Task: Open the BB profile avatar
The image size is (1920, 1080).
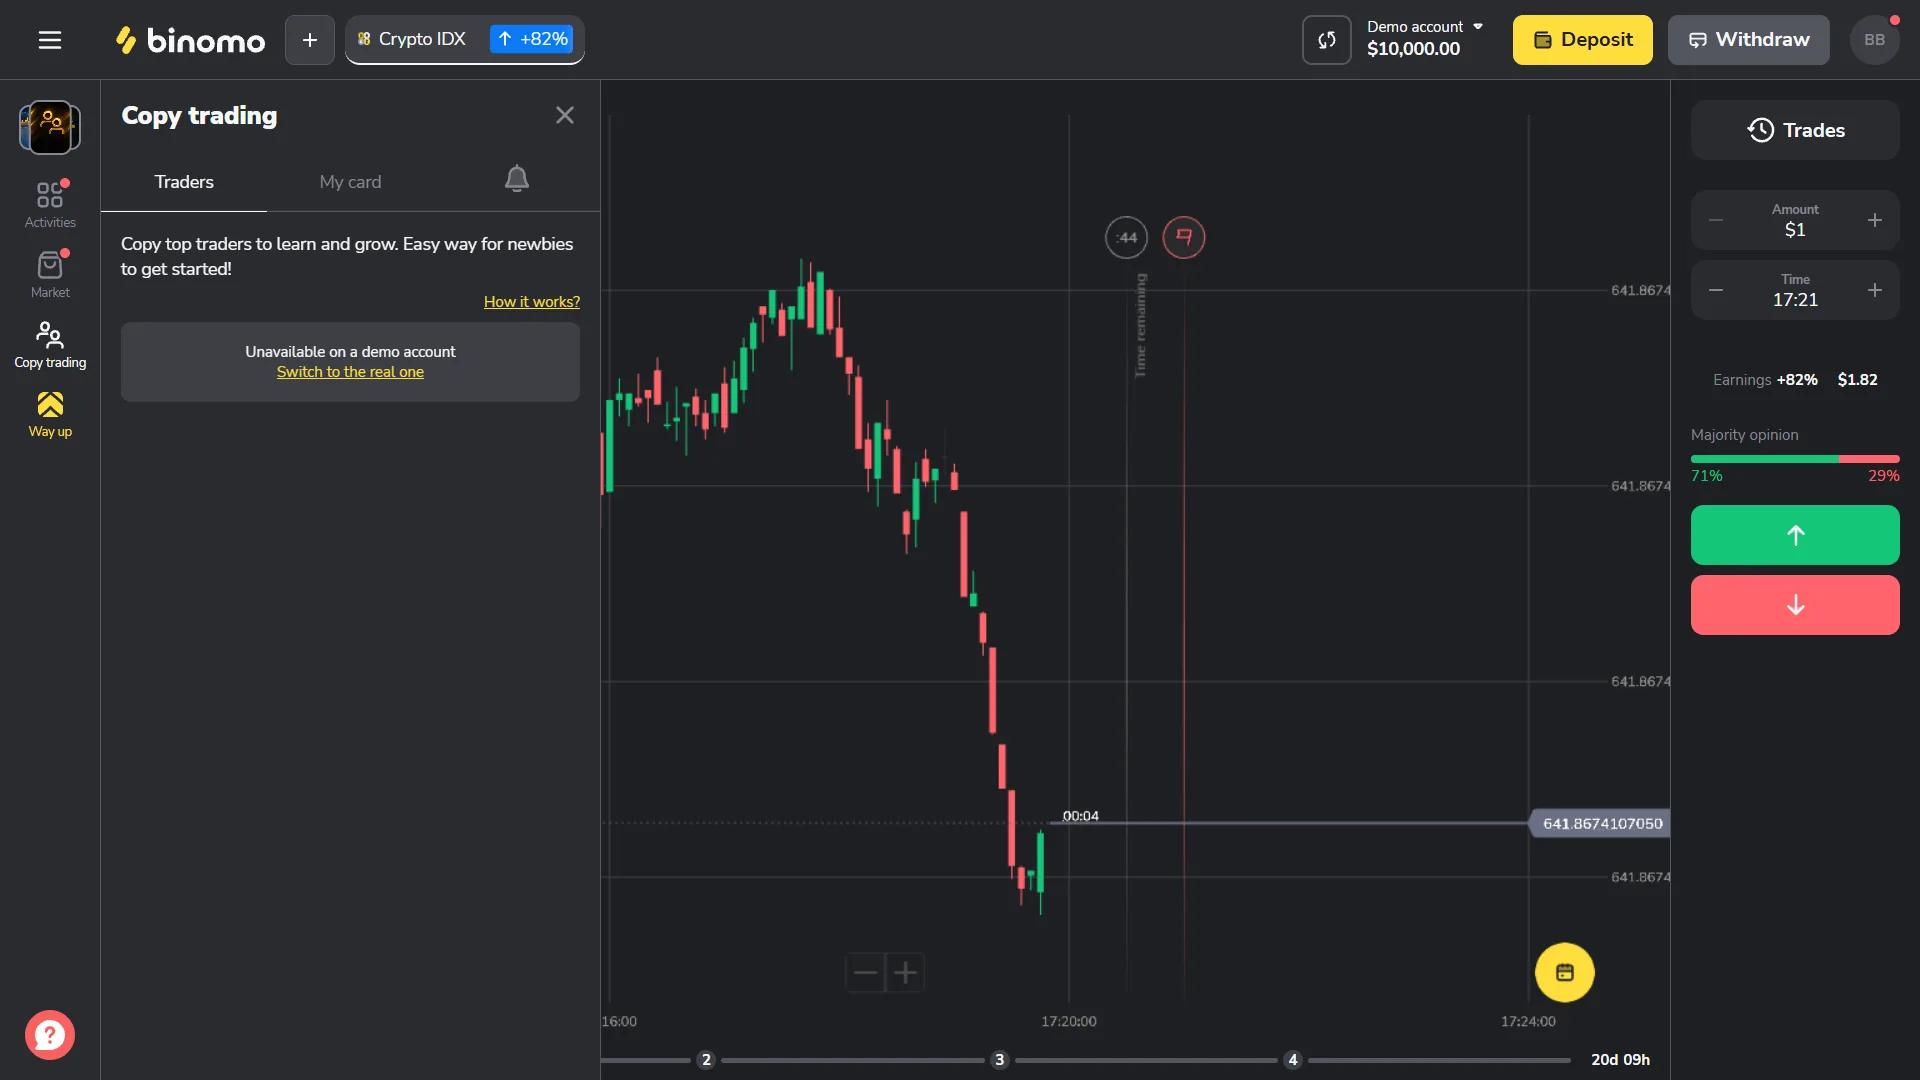Action: [x=1875, y=40]
